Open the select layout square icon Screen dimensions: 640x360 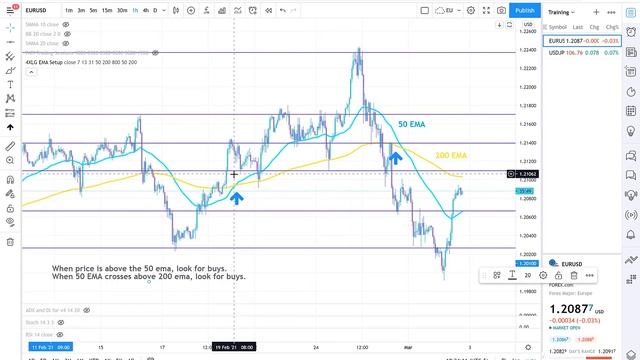click(x=424, y=11)
